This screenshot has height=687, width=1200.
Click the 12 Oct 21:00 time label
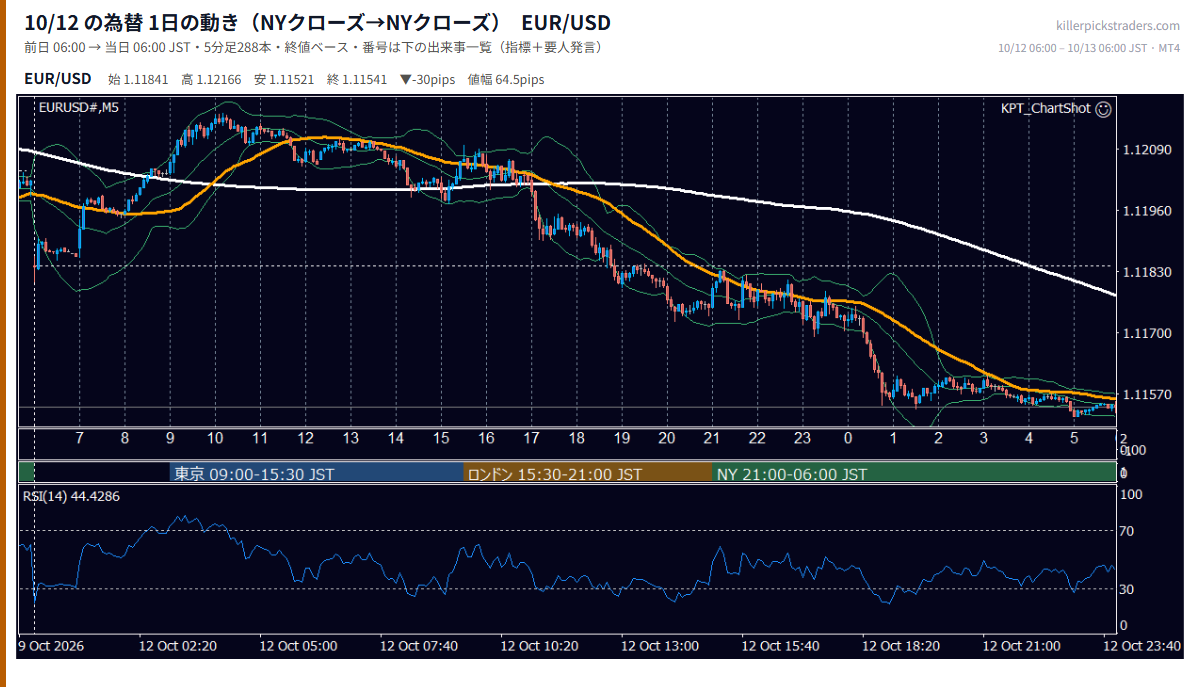pyautogui.click(x=1021, y=646)
